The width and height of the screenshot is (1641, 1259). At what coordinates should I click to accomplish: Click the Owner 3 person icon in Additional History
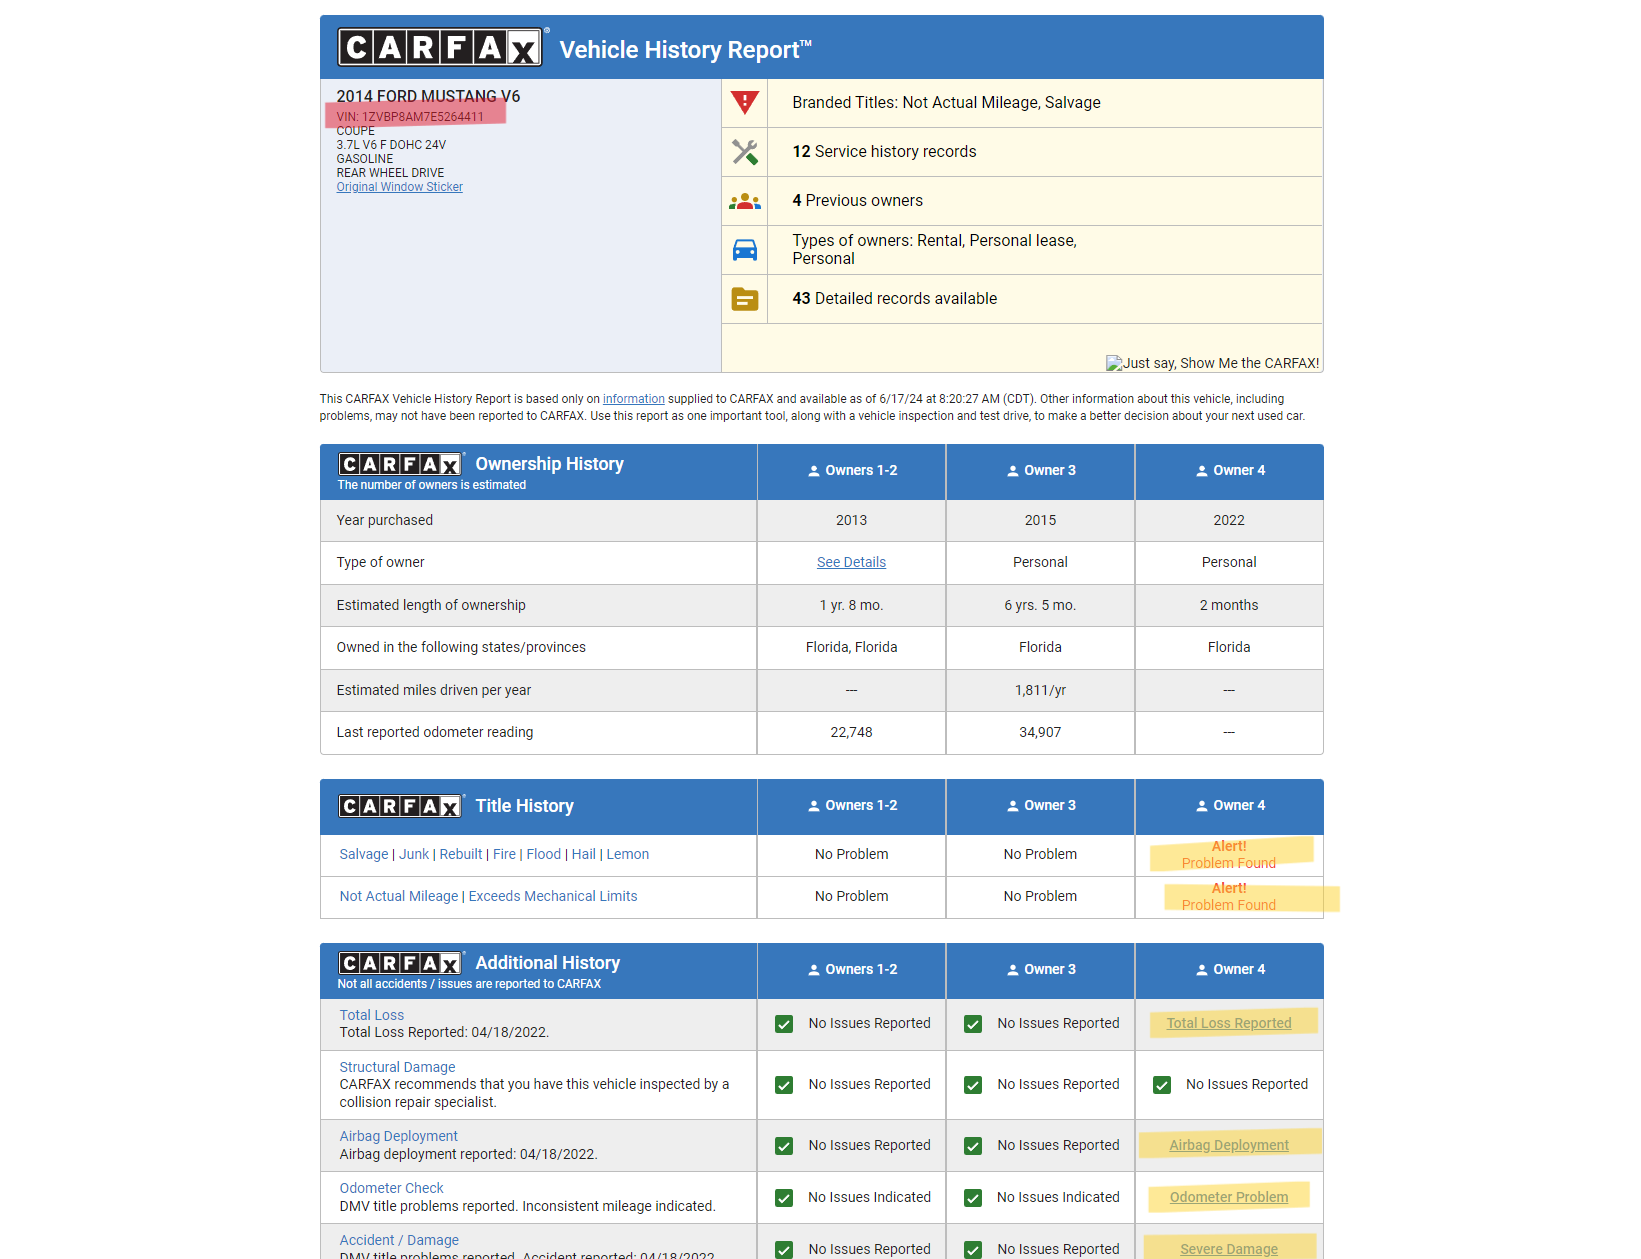[x=1013, y=970]
